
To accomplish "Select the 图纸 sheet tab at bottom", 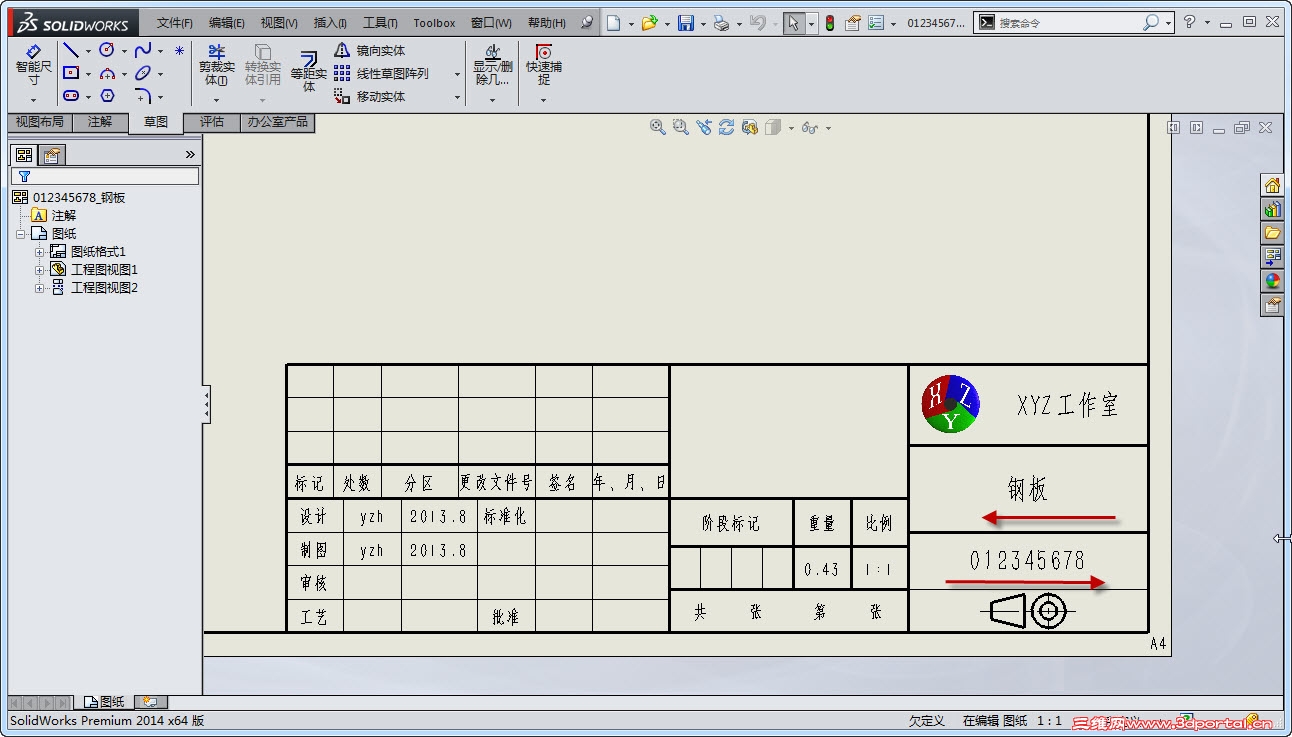I will [104, 702].
